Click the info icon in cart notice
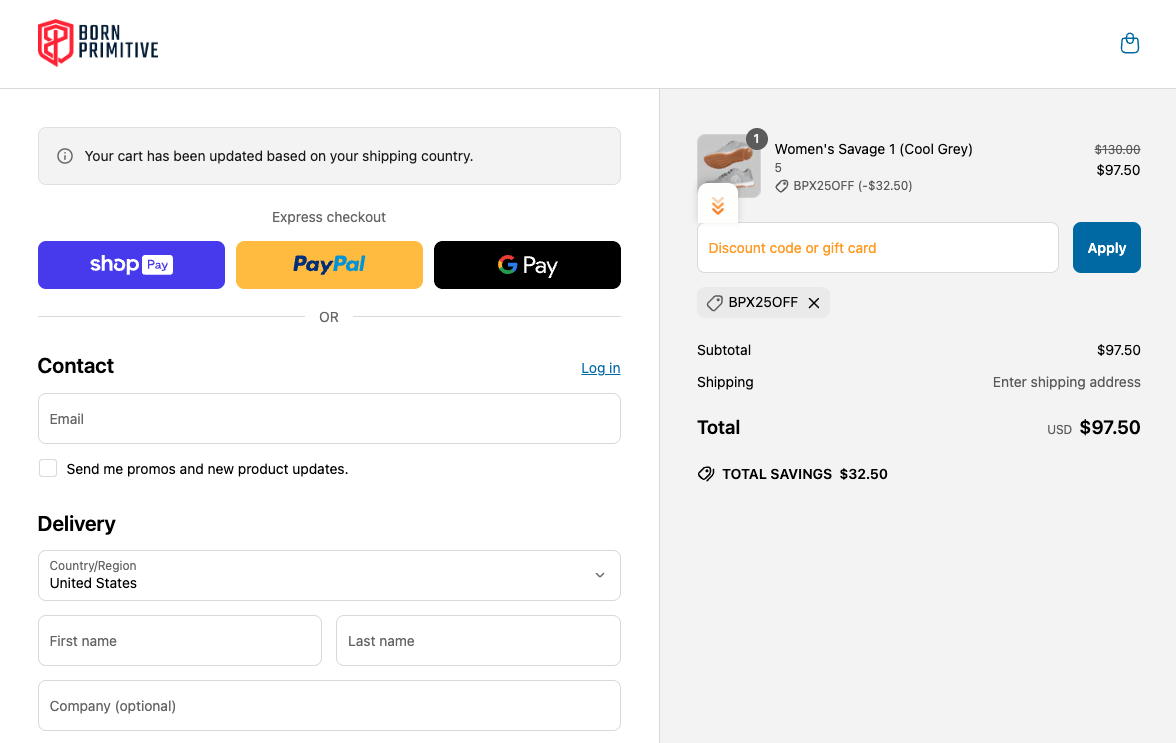This screenshot has width=1176, height=743. pyautogui.click(x=65, y=156)
